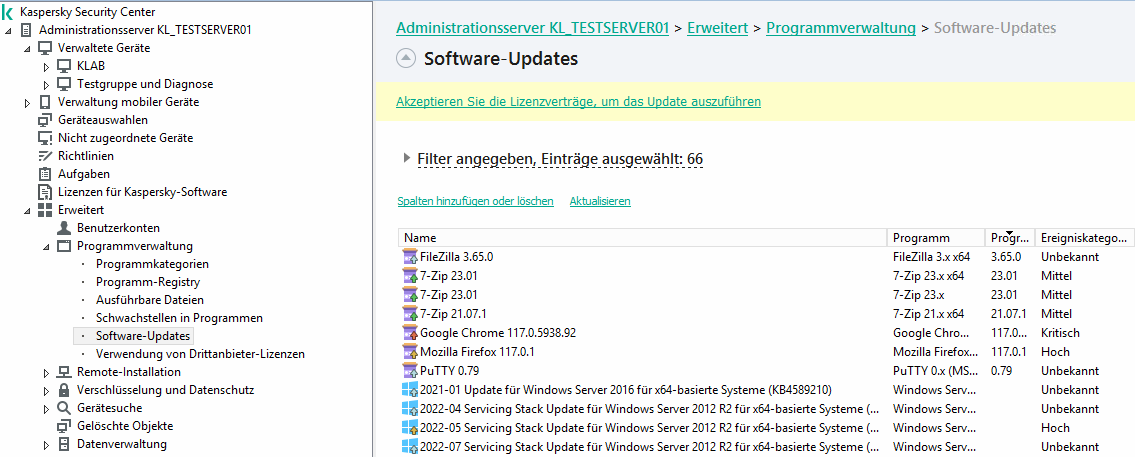This screenshot has height=457, width=1135.
Task: Follow the Erweitert breadcrumb link
Action: point(717,28)
